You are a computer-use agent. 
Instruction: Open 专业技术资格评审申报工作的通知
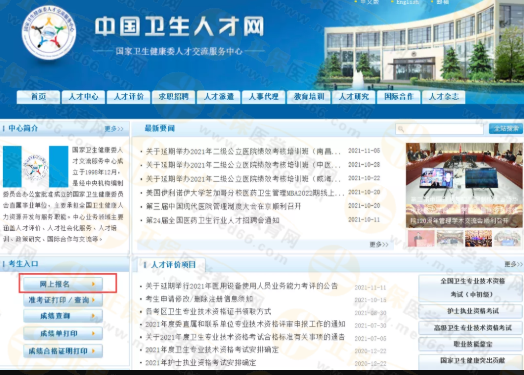click(x=245, y=324)
